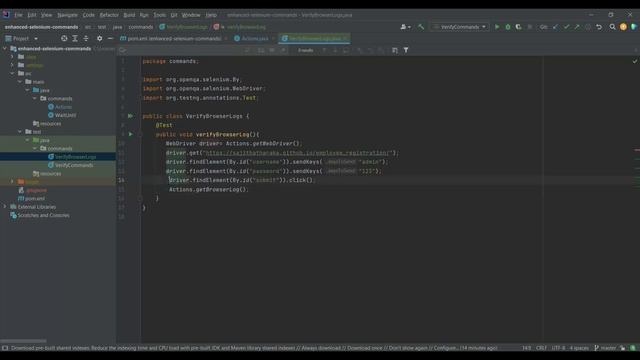Click the run gutter icon beside class declaration
Viewport: 640px width, 360px height.
click(x=130, y=116)
